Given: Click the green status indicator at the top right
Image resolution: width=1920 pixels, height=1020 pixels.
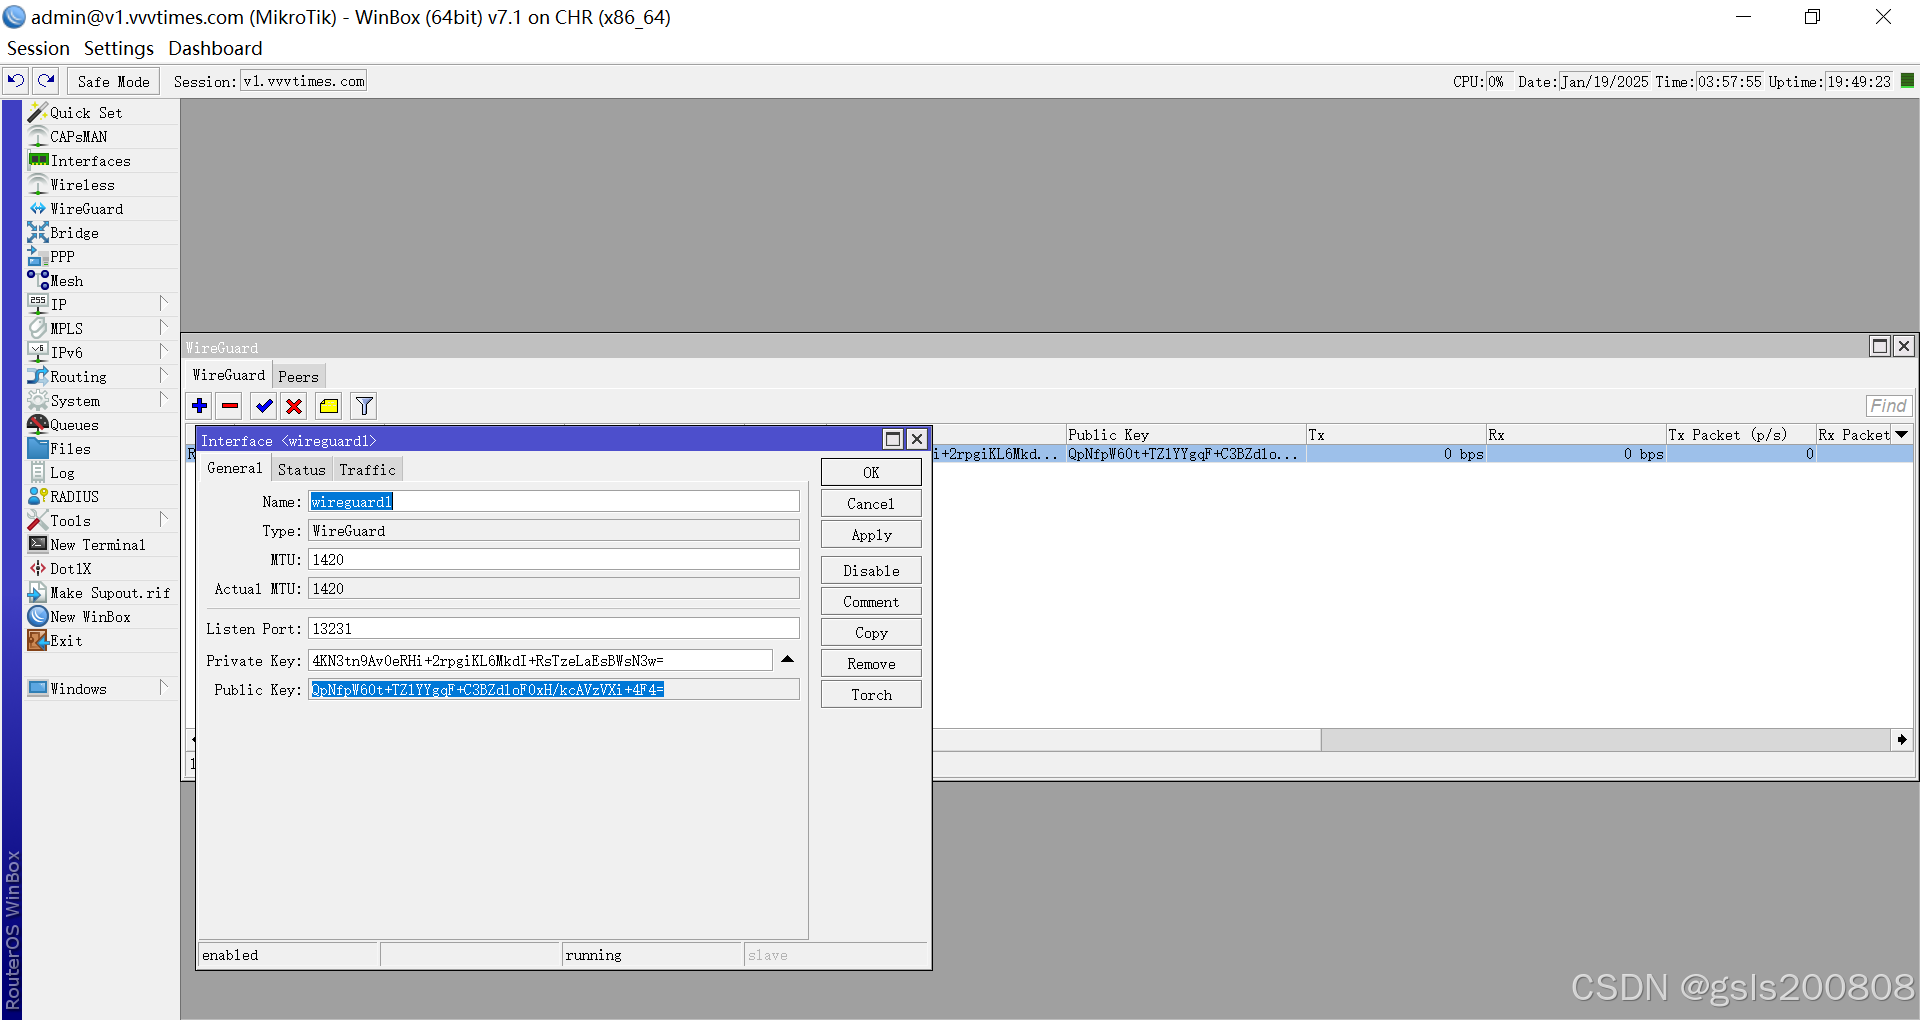Looking at the screenshot, I should pyautogui.click(x=1907, y=81).
